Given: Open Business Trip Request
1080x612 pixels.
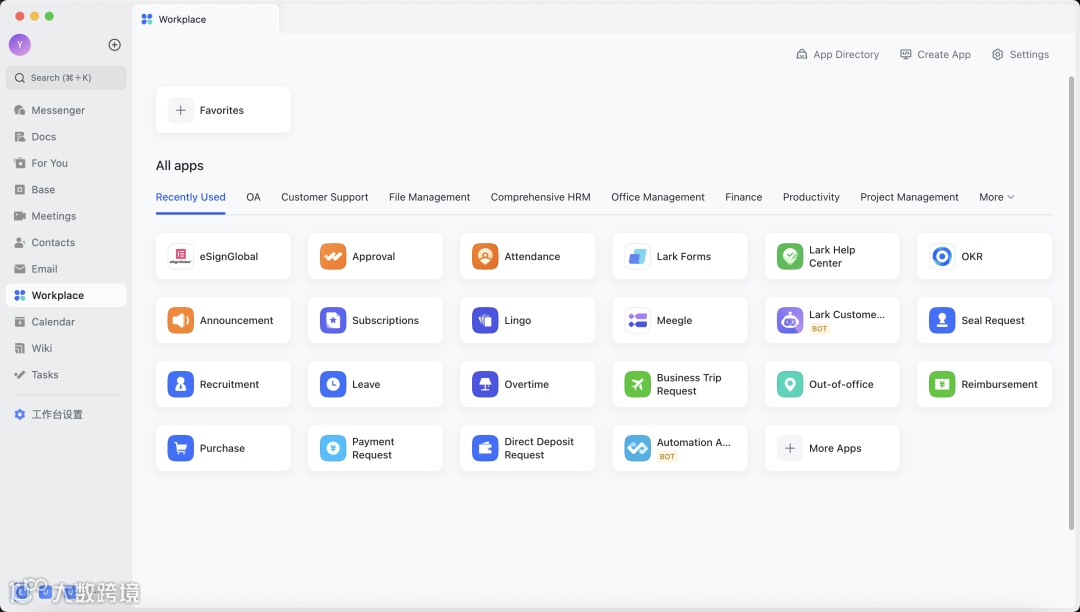Looking at the screenshot, I should tap(679, 384).
